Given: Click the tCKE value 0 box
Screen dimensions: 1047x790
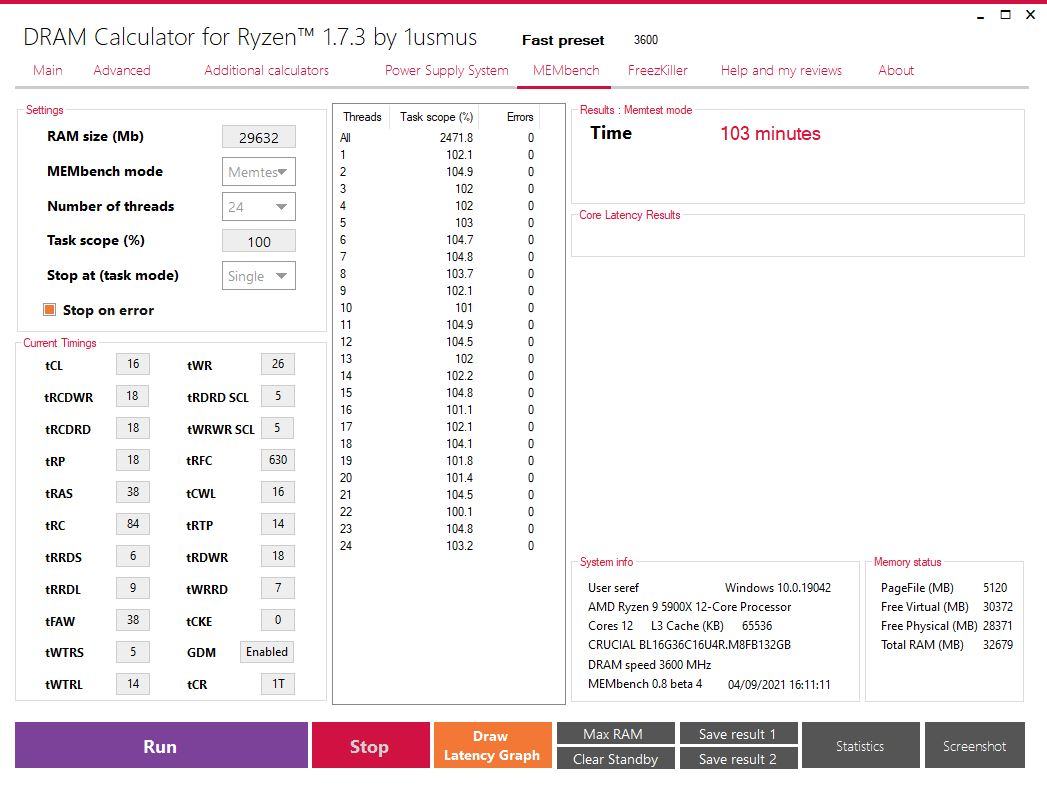Looking at the screenshot, I should coord(278,620).
